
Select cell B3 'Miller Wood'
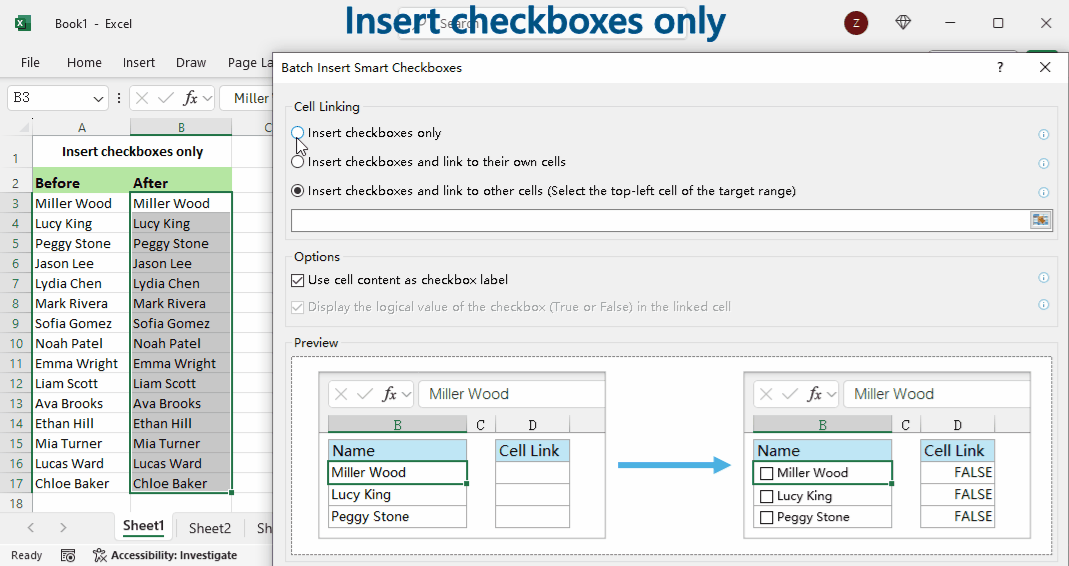(181, 203)
